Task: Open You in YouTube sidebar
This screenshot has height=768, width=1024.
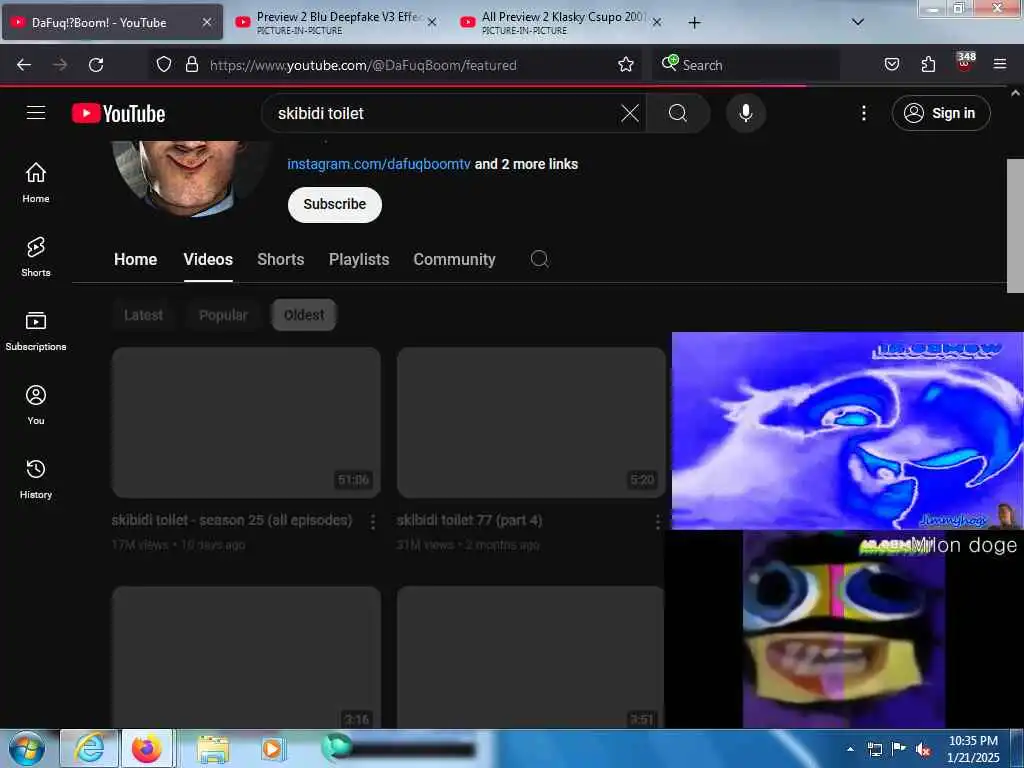Action: pos(36,405)
